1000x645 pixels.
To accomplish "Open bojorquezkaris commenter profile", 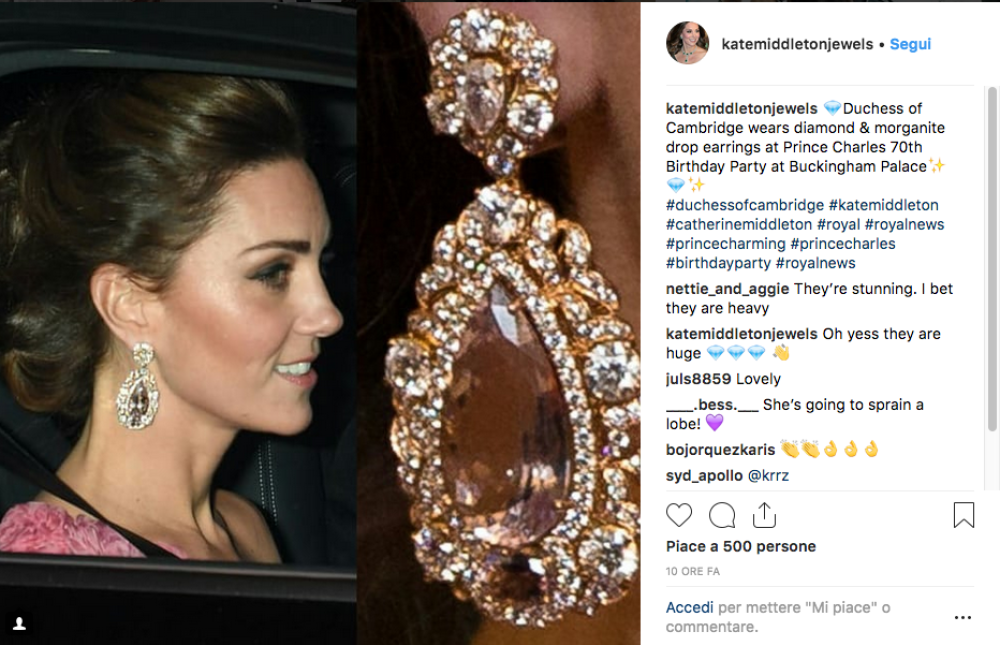I will click(x=720, y=450).
